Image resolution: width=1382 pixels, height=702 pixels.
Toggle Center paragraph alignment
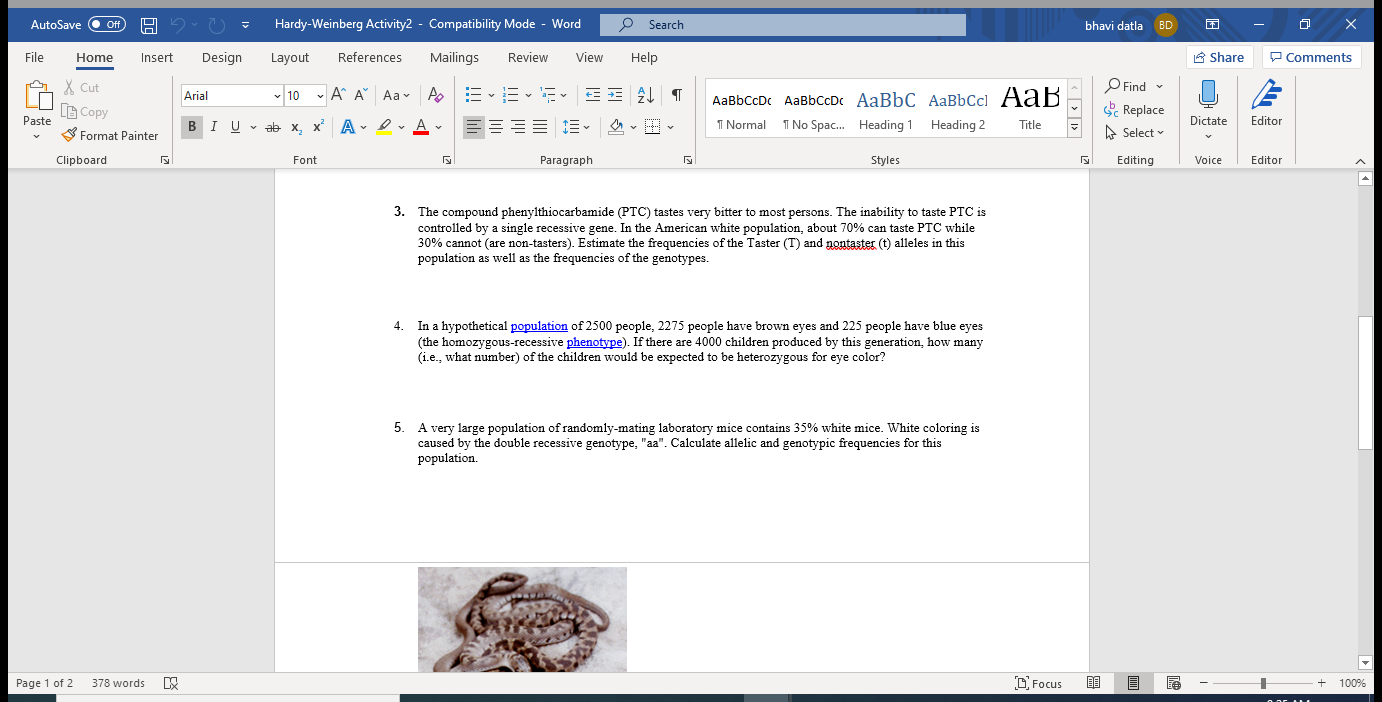click(x=496, y=127)
